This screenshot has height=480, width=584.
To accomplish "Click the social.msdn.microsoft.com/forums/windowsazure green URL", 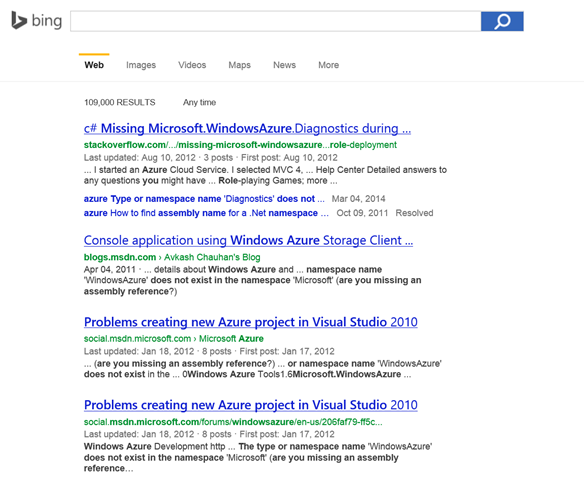I will [x=233, y=422].
